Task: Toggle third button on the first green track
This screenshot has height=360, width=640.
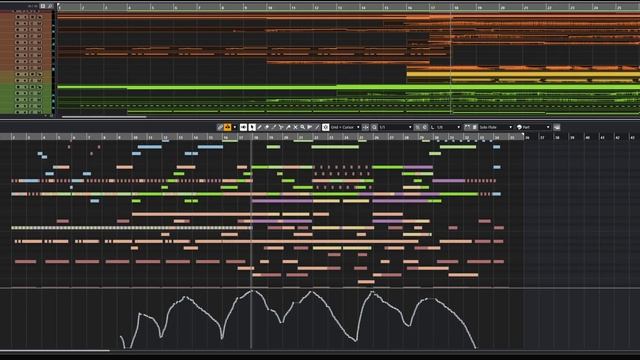Action: tap(33, 87)
